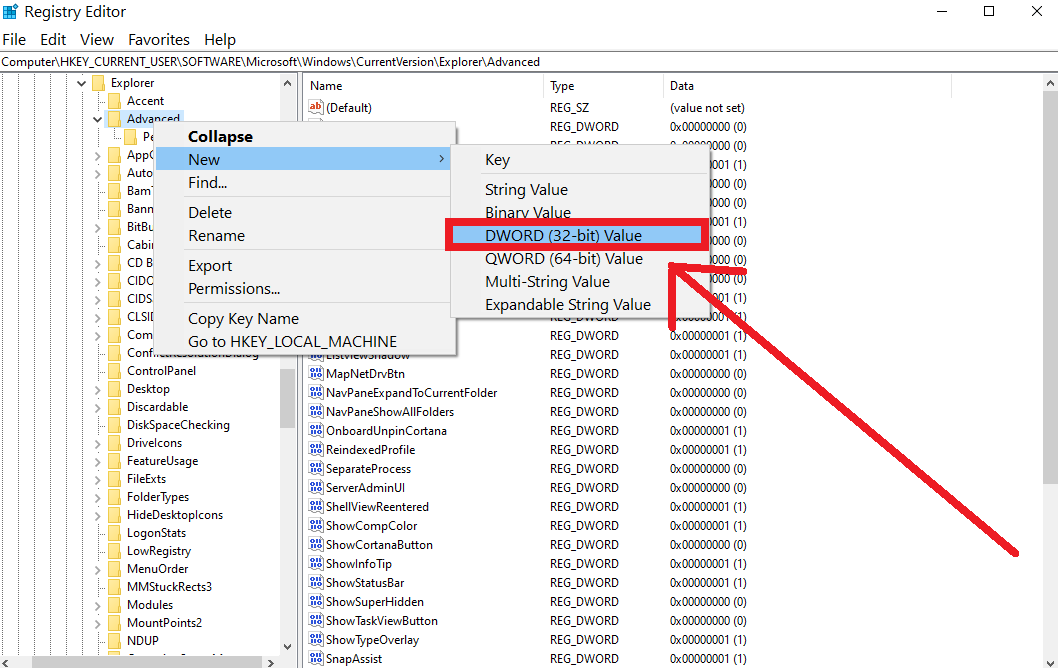
Task: Click Copy Key Name in context menu
Action: (243, 319)
